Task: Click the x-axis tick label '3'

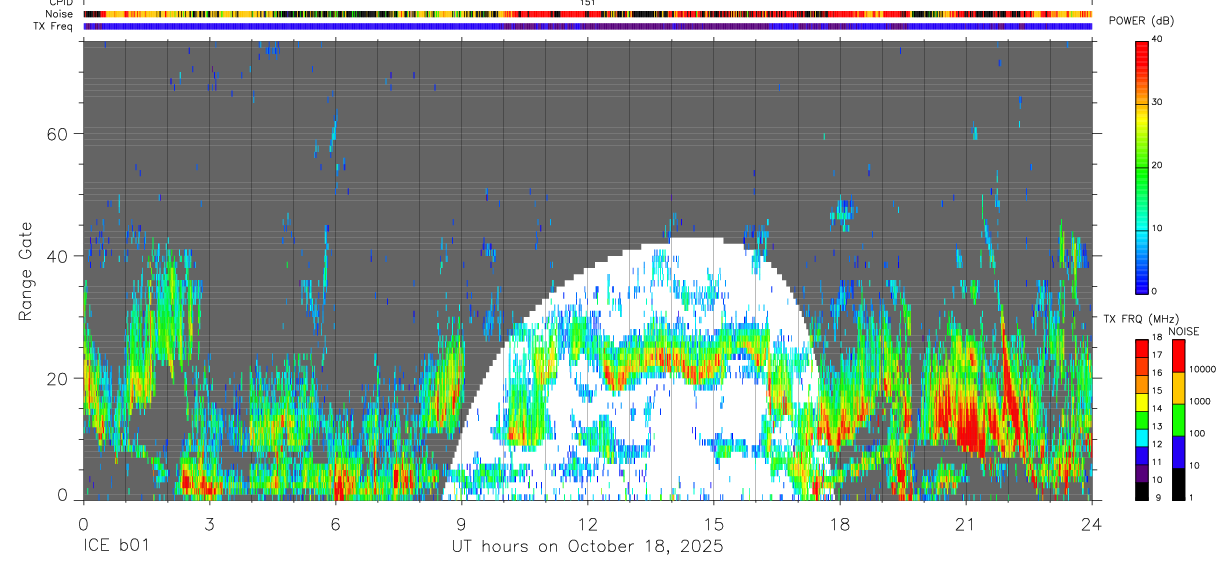Action: tap(209, 523)
